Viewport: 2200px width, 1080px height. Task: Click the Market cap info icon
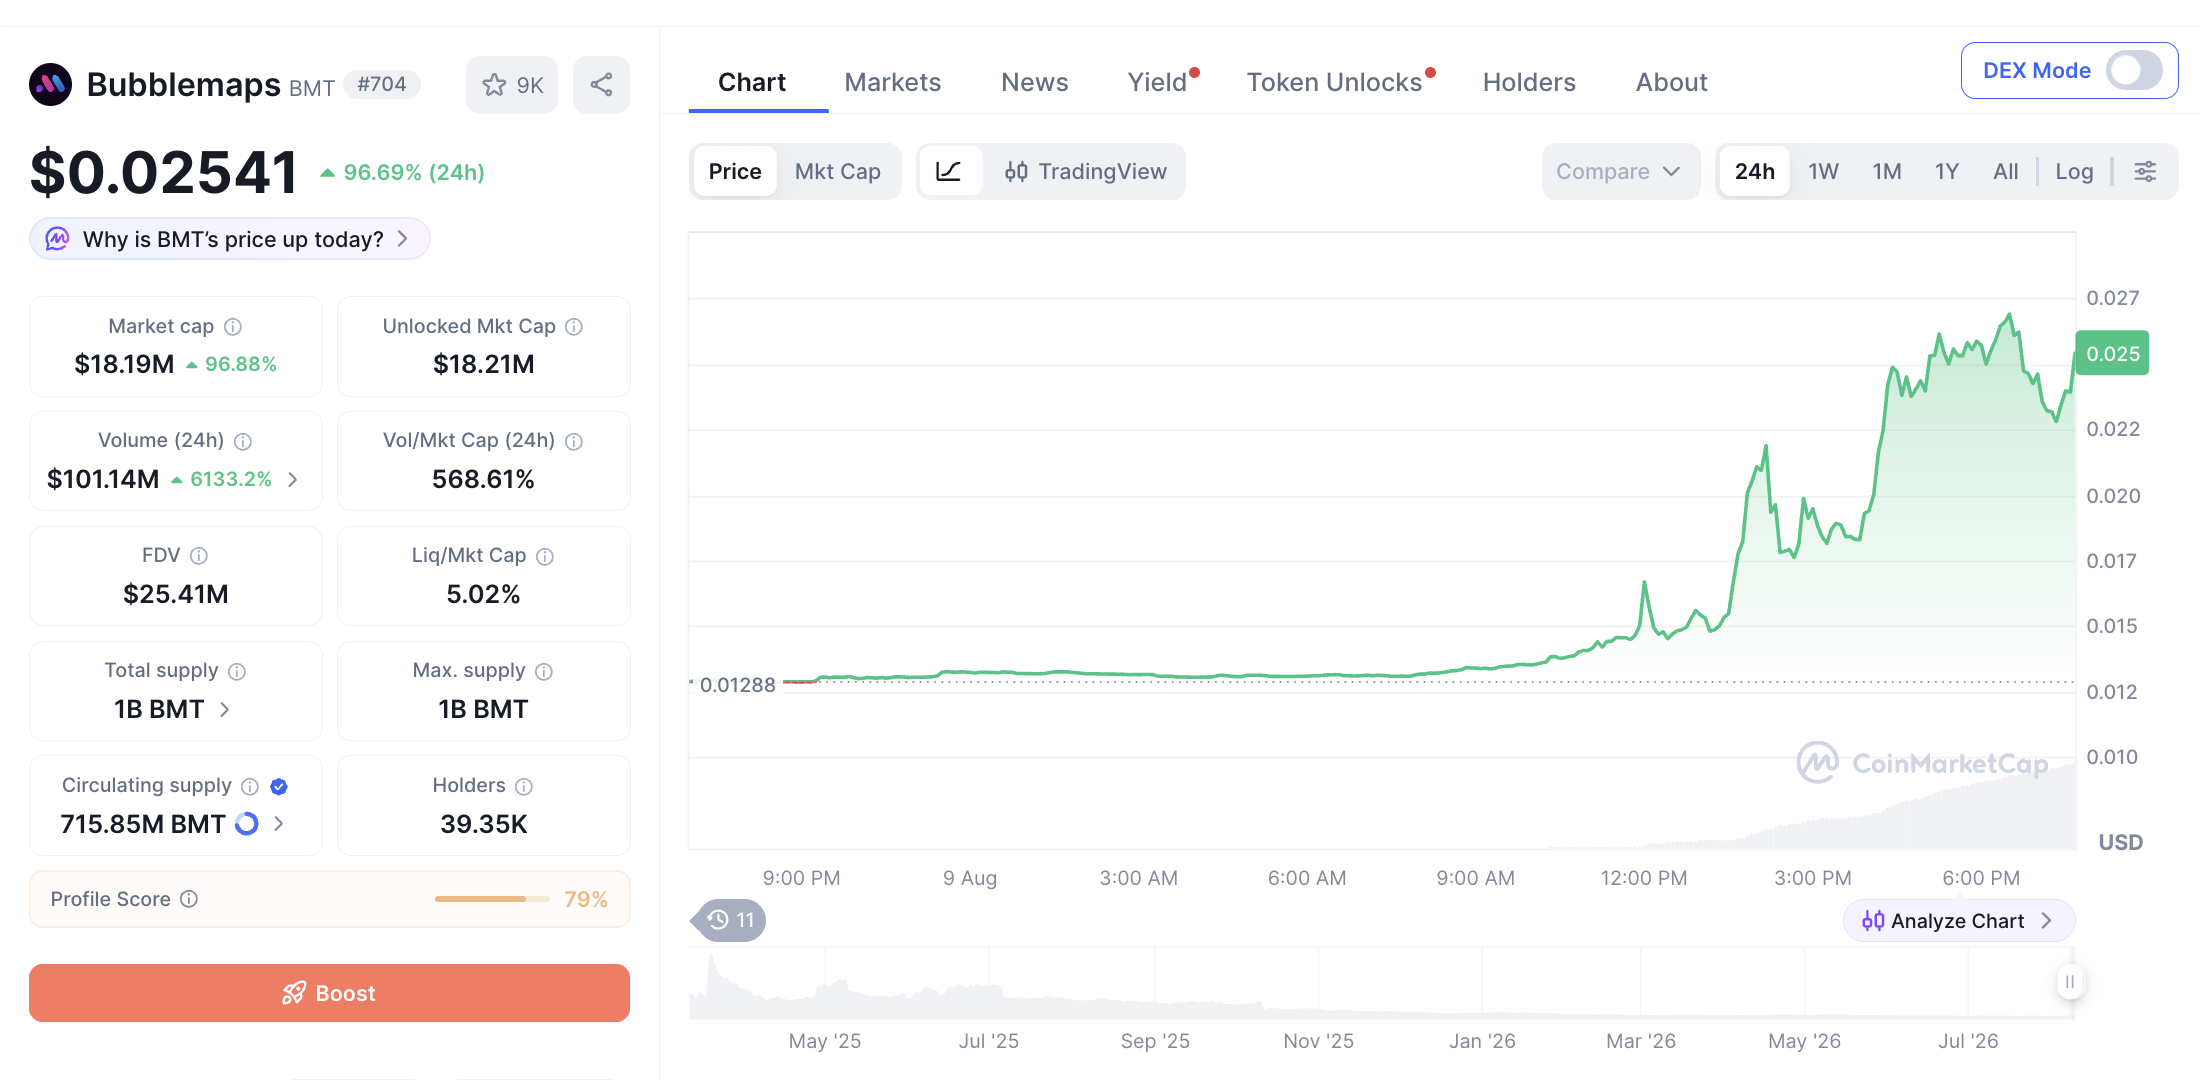point(233,327)
